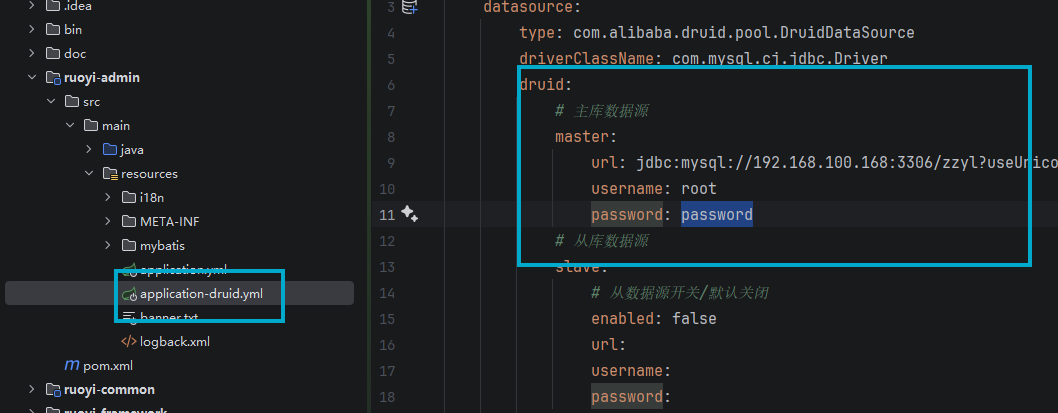This screenshot has height=413, width=1058.
Task: Click the XML icon of logback.xml
Action: click(x=129, y=341)
